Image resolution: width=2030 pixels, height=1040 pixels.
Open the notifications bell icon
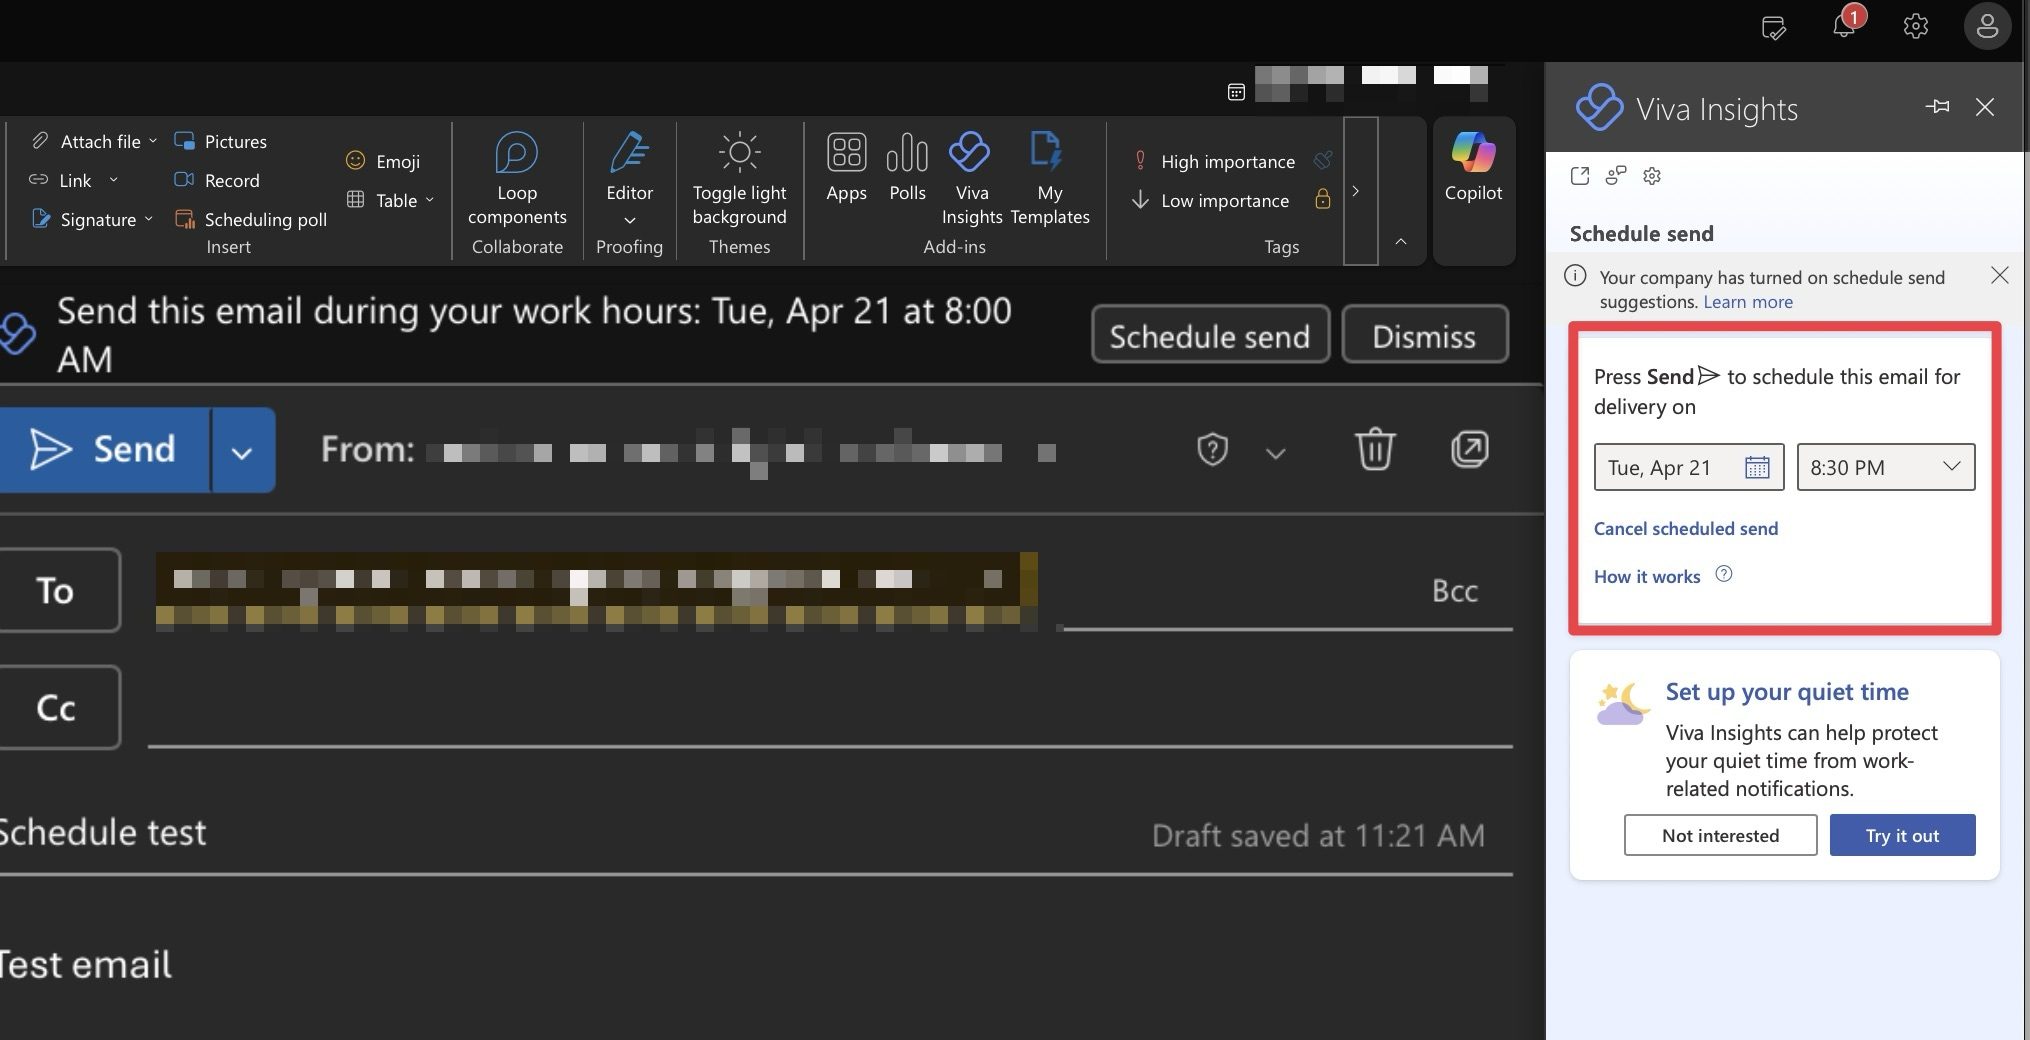point(1845,25)
